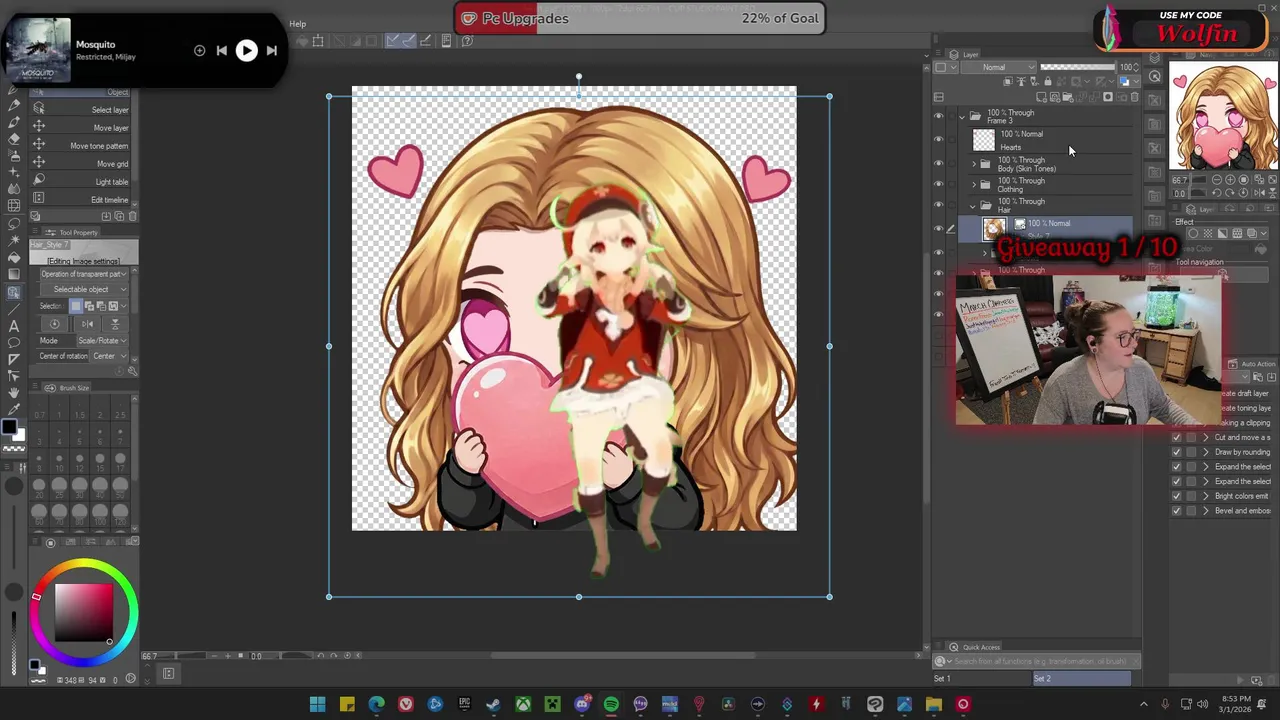1280x720 pixels.
Task: Select the Fill bucket tool
Action: [x=14, y=259]
